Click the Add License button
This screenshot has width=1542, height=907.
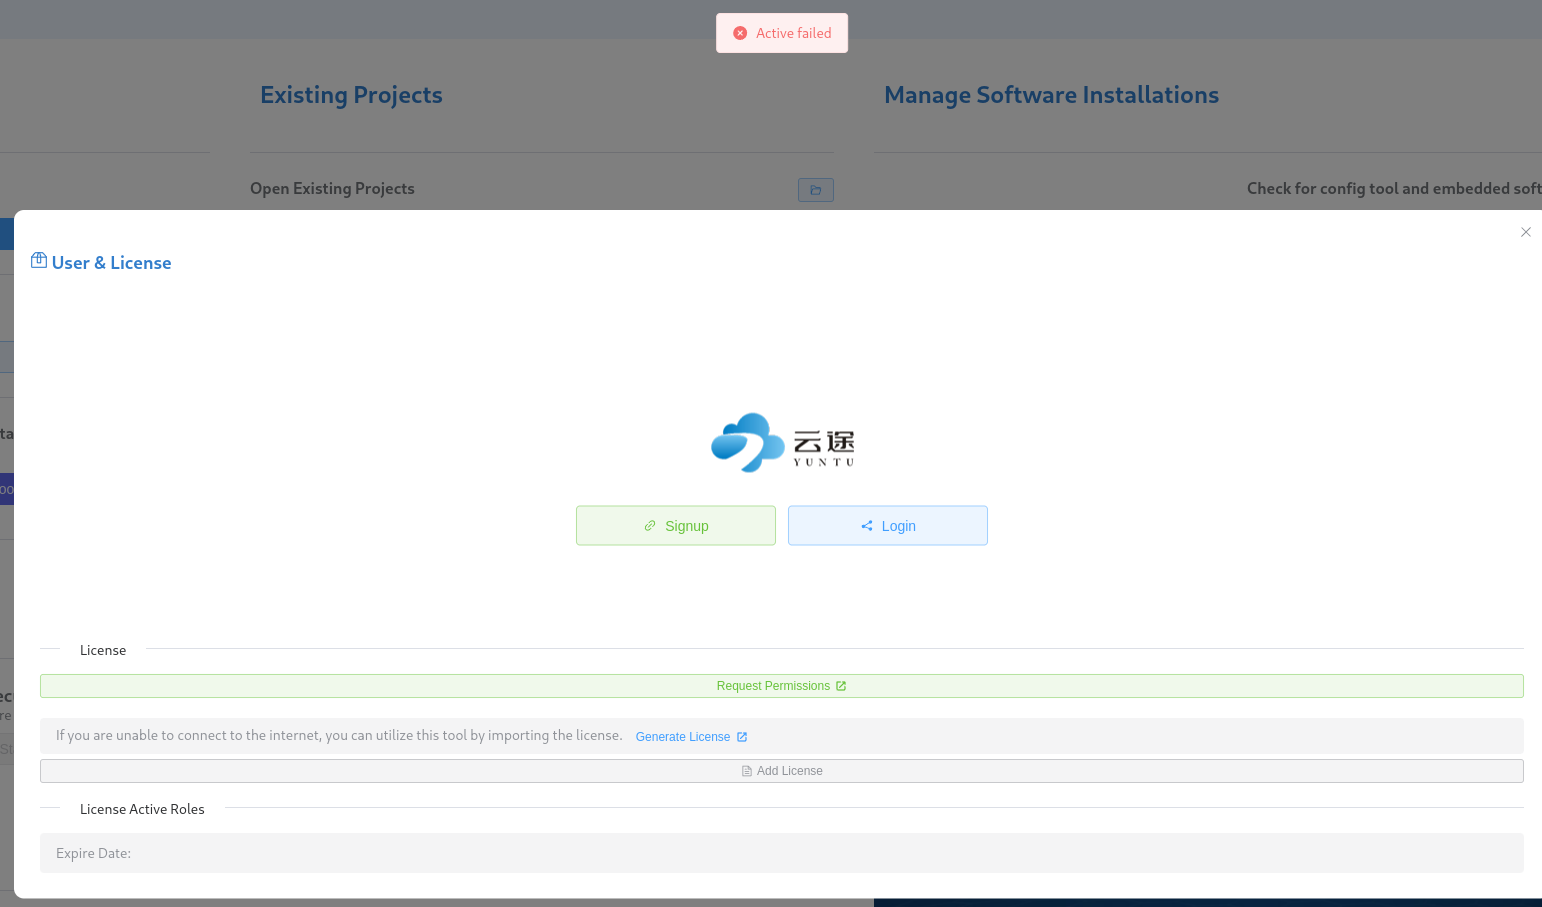(x=781, y=771)
